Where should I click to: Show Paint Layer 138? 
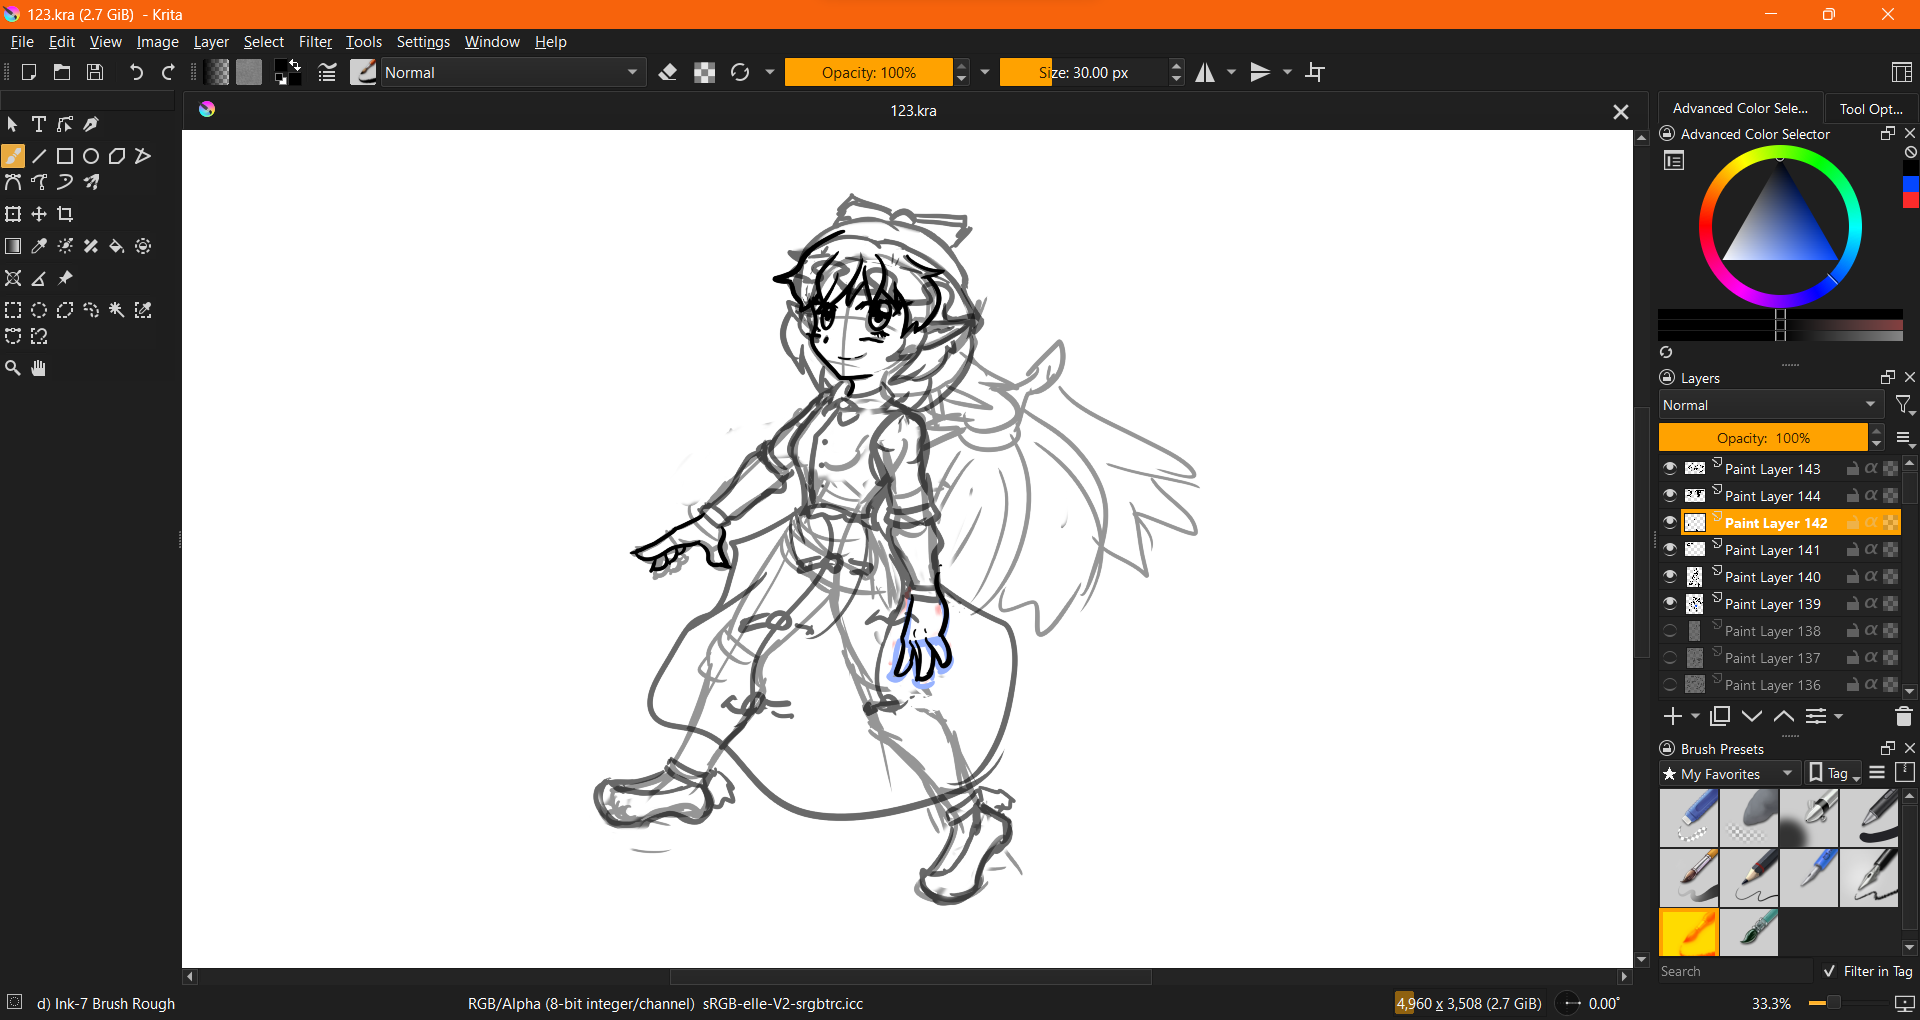(1670, 630)
